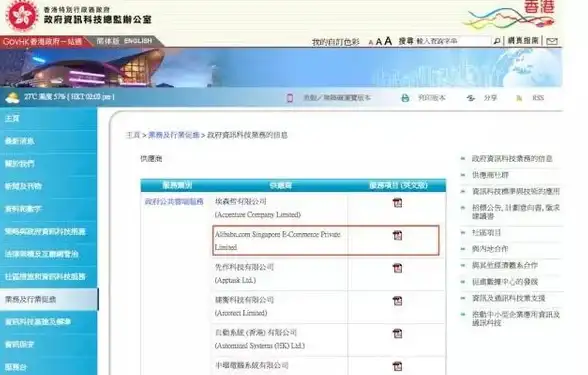Select the highlighted 業務及行業促進 menu item
Viewport: 588px width, 375px height.
49,299
